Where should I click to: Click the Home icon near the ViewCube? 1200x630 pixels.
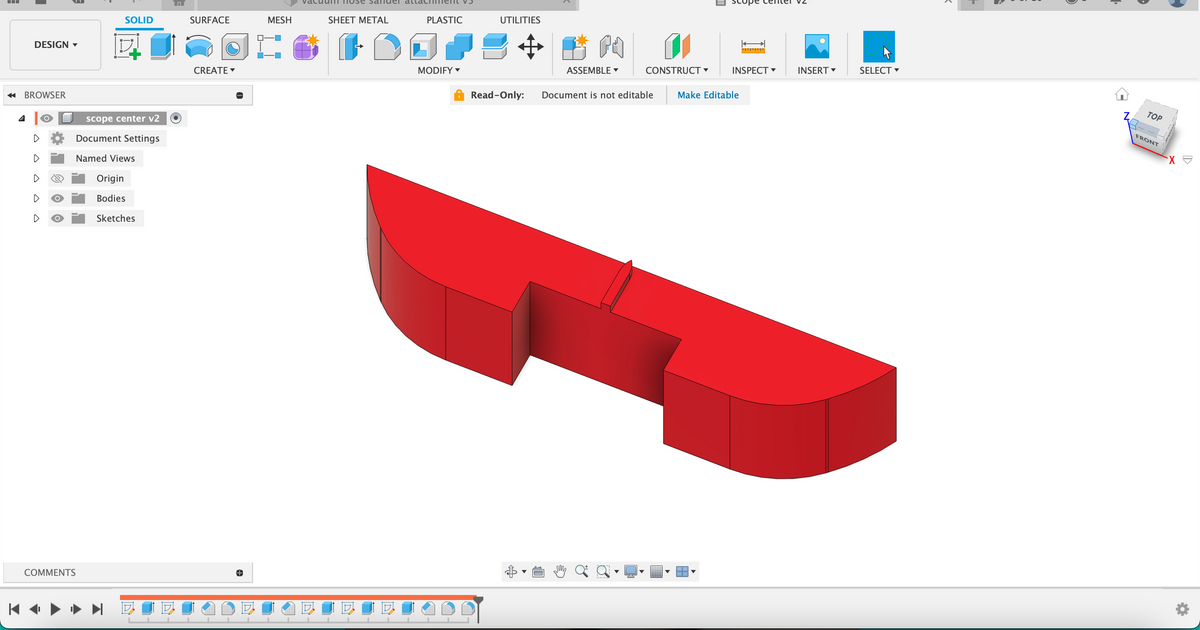tap(1122, 94)
